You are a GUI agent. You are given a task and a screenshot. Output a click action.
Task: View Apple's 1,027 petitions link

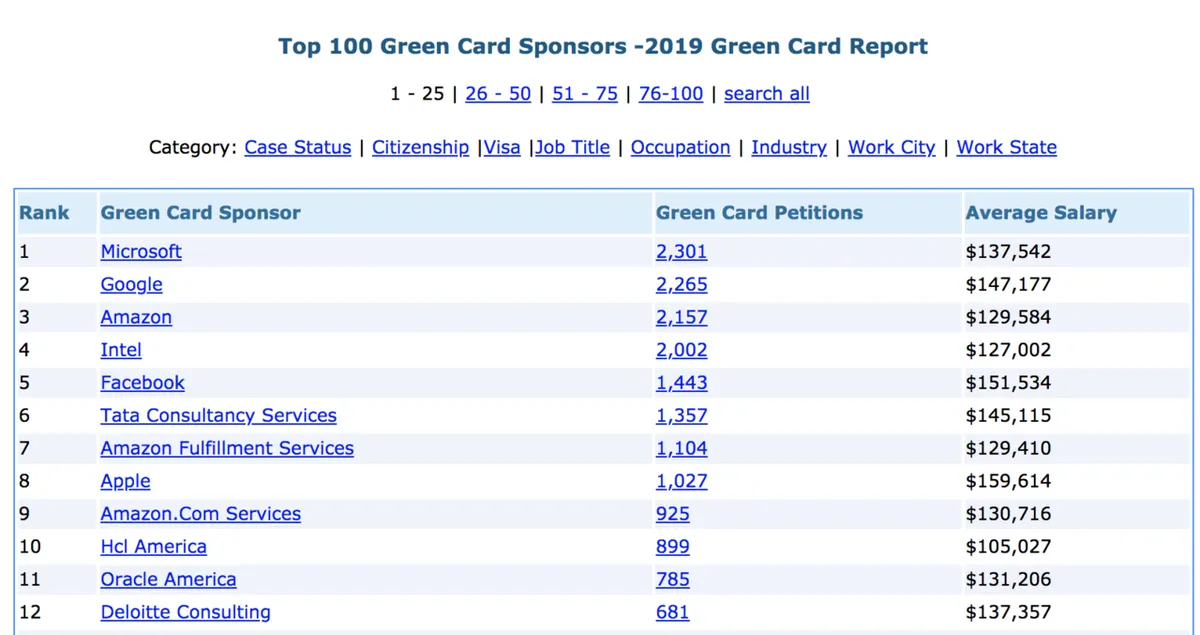click(x=681, y=481)
